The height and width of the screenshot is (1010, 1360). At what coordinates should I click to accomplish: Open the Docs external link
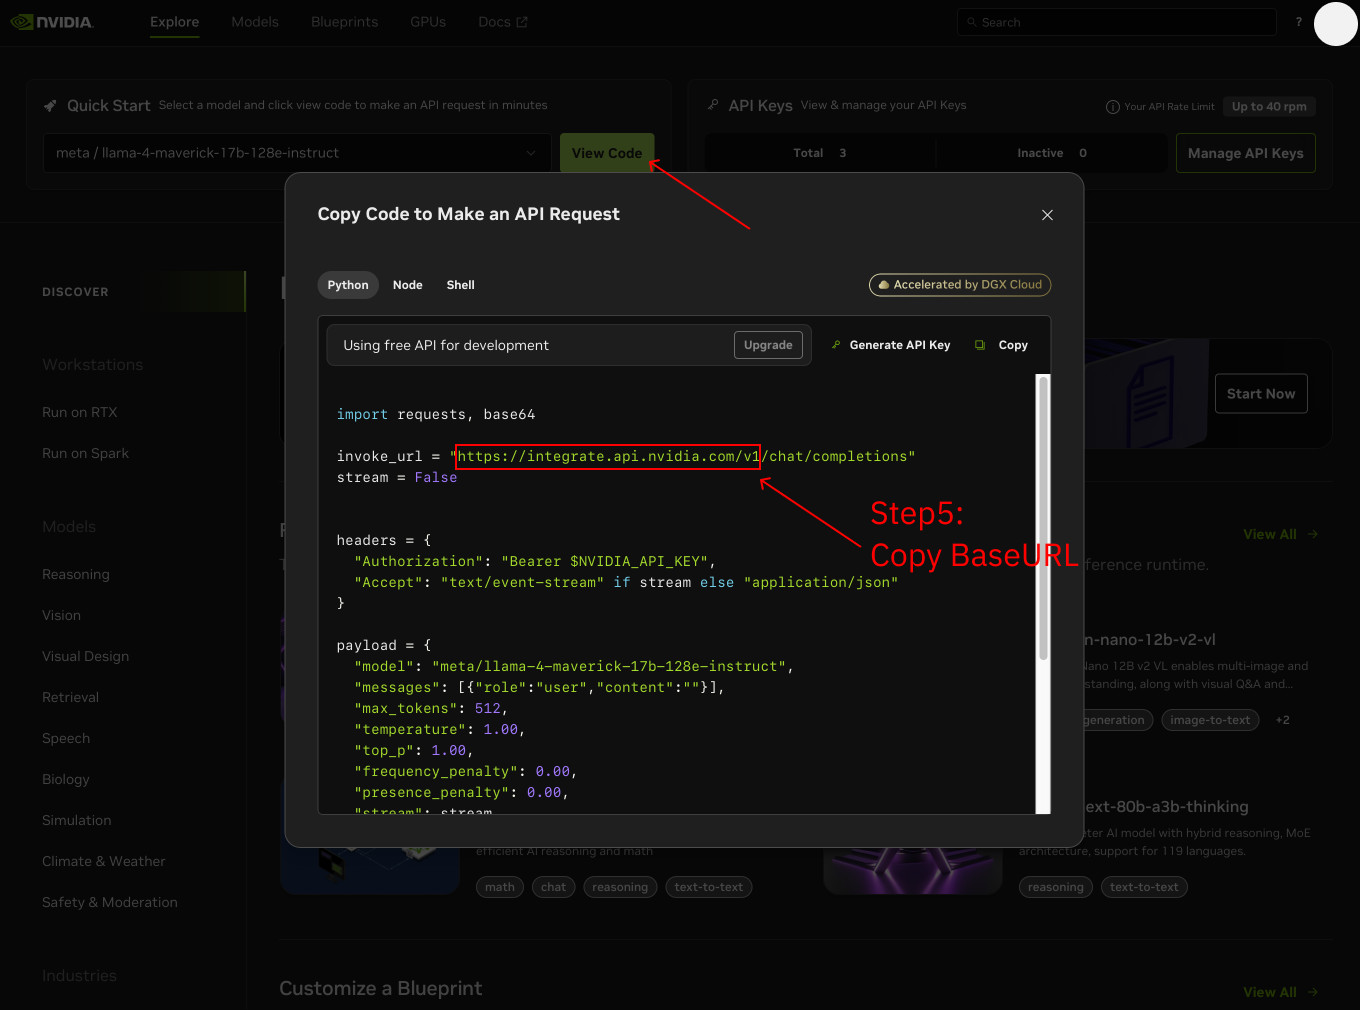[x=502, y=22]
